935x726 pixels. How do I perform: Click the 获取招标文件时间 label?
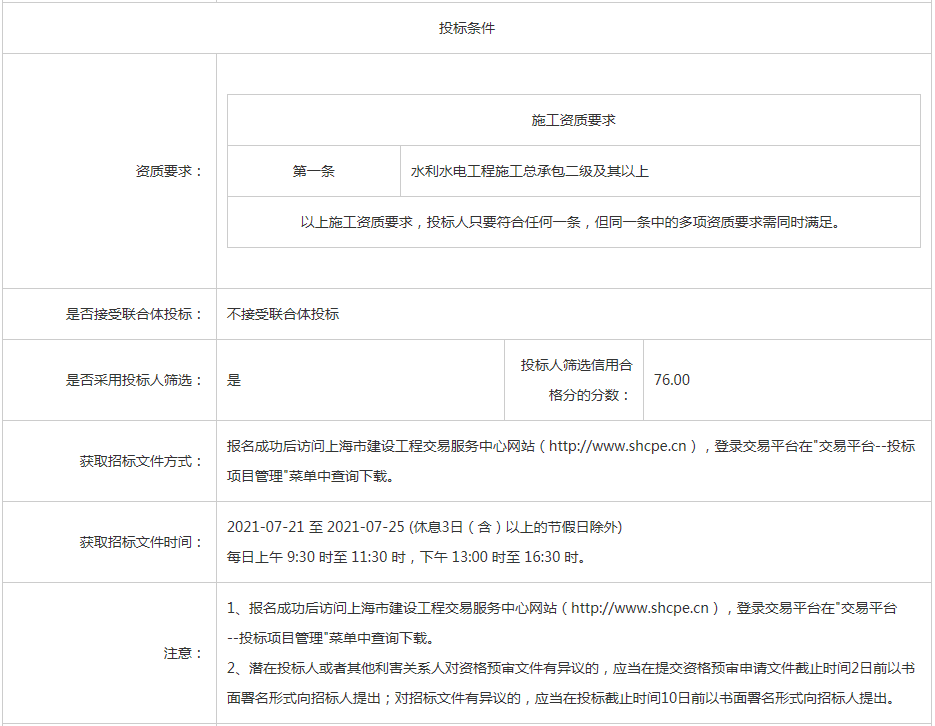141,542
